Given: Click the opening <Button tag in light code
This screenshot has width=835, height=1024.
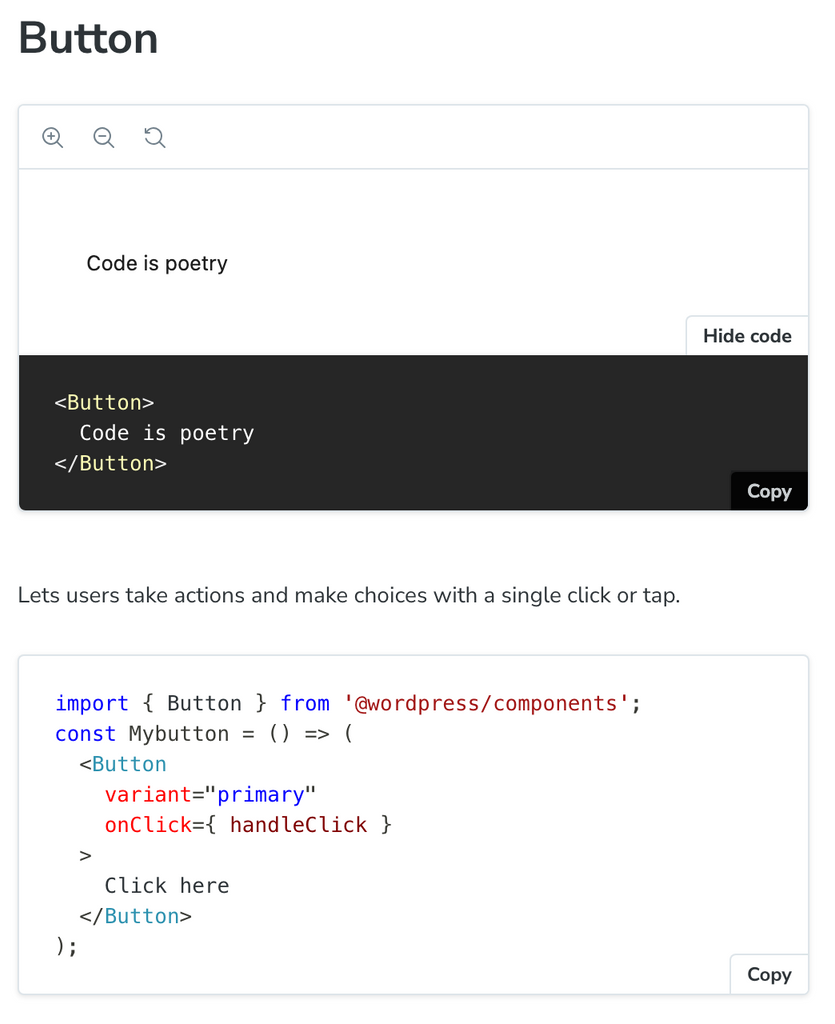Looking at the screenshot, I should pyautogui.click(x=123, y=765).
